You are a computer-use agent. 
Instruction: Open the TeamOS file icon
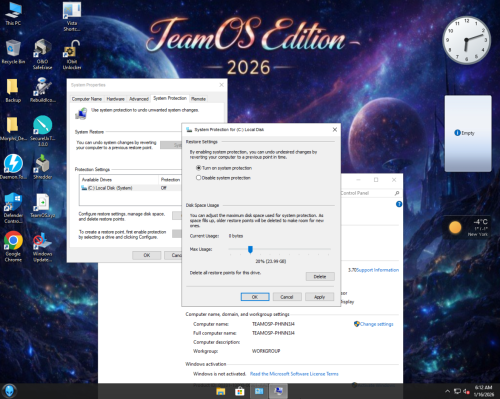[x=42, y=205]
